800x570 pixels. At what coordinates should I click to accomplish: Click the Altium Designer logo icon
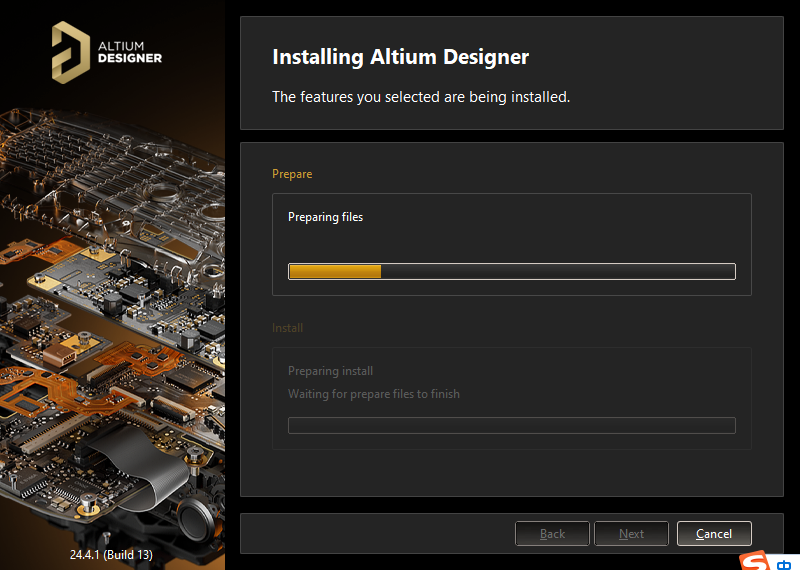[x=71, y=52]
